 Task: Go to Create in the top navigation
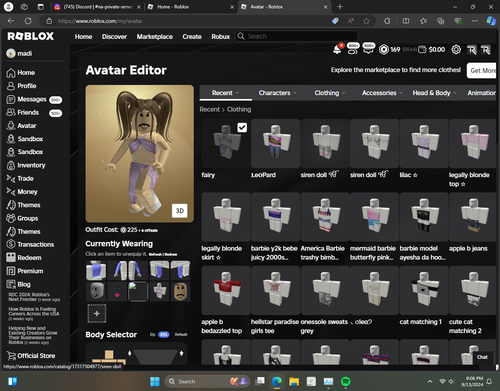[192, 37]
